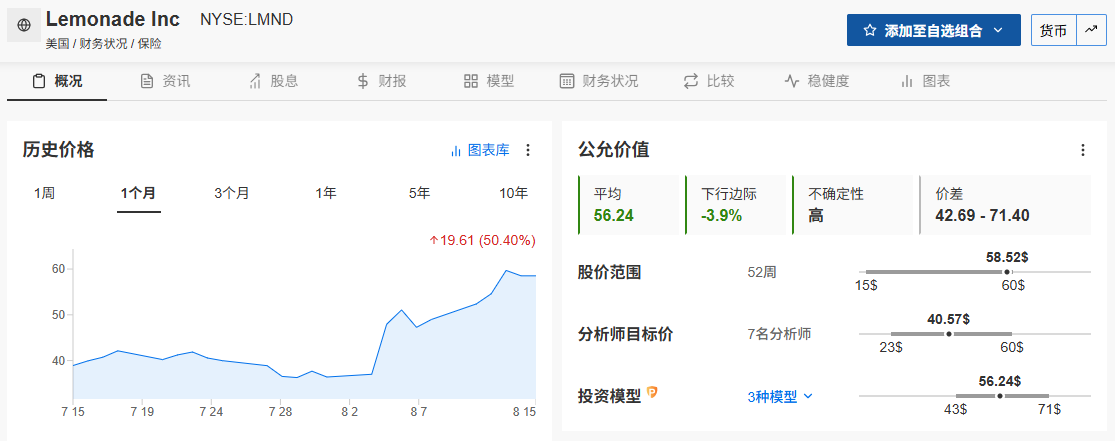The image size is (1115, 441).
Task: Click the document icon of 资讯 tab
Action: 147,81
